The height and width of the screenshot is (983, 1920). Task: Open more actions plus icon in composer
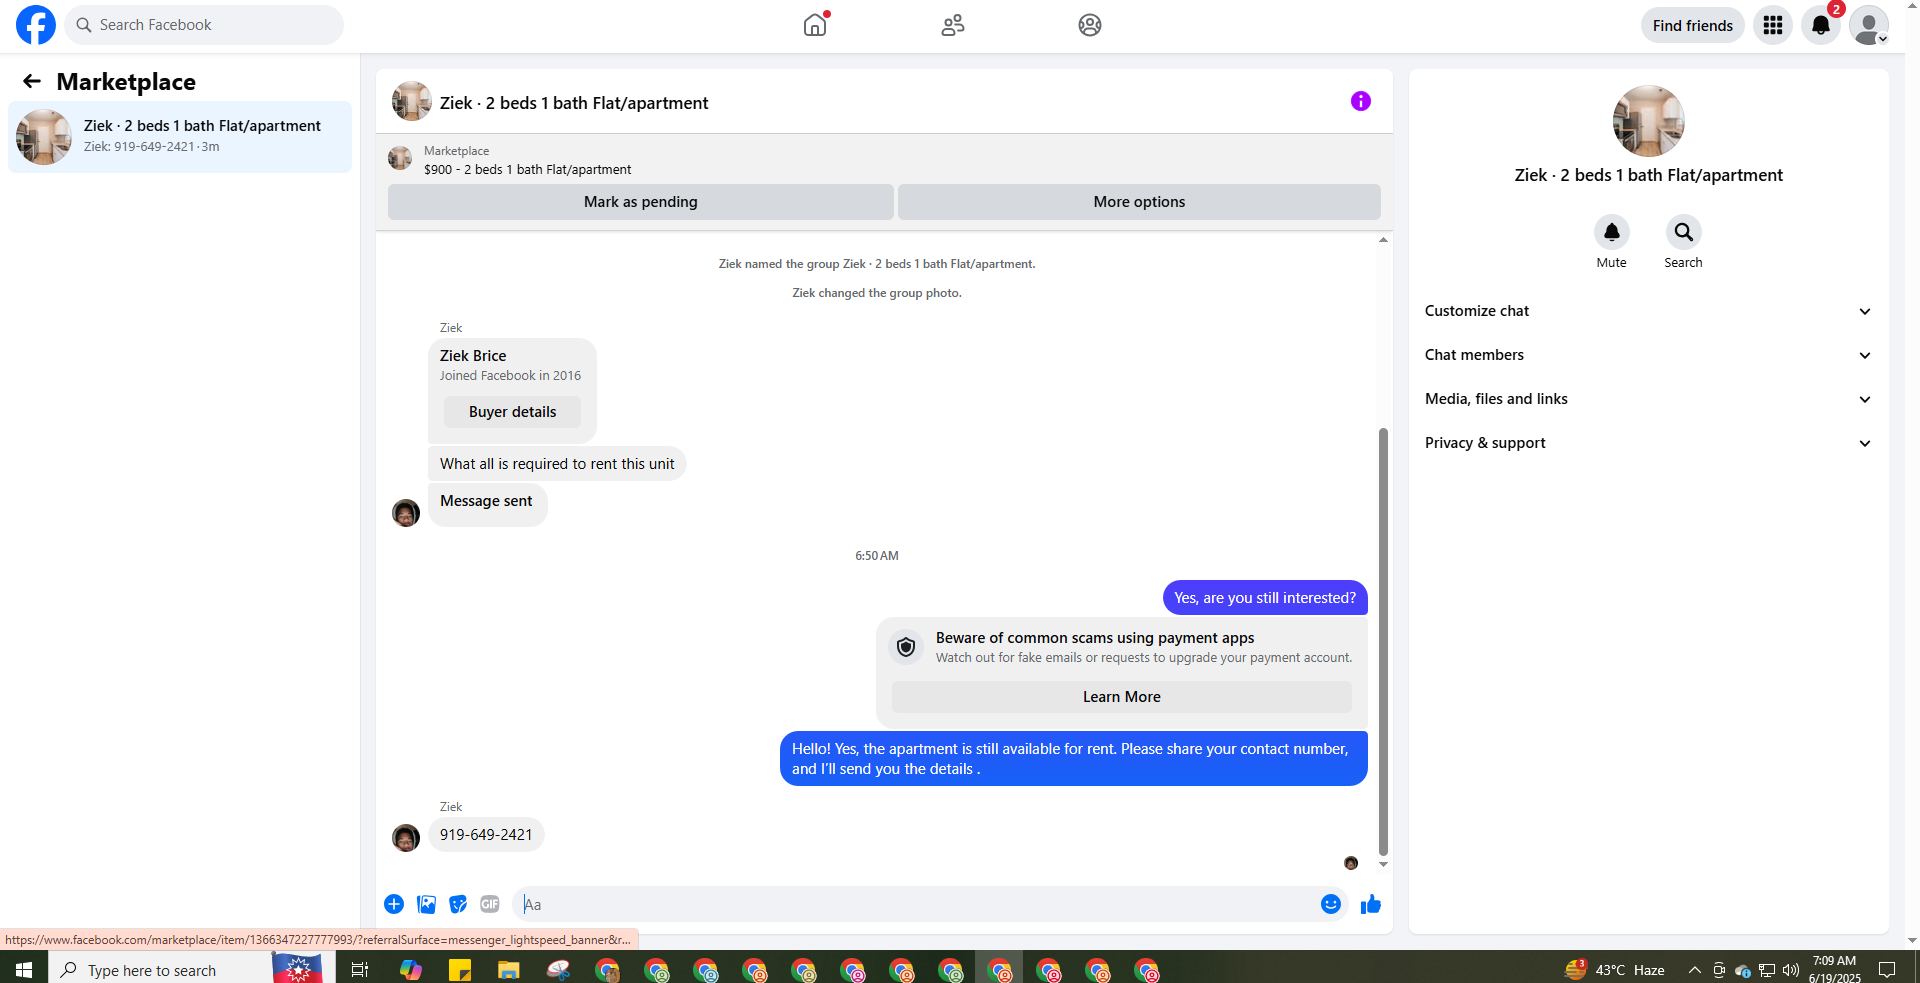click(394, 904)
